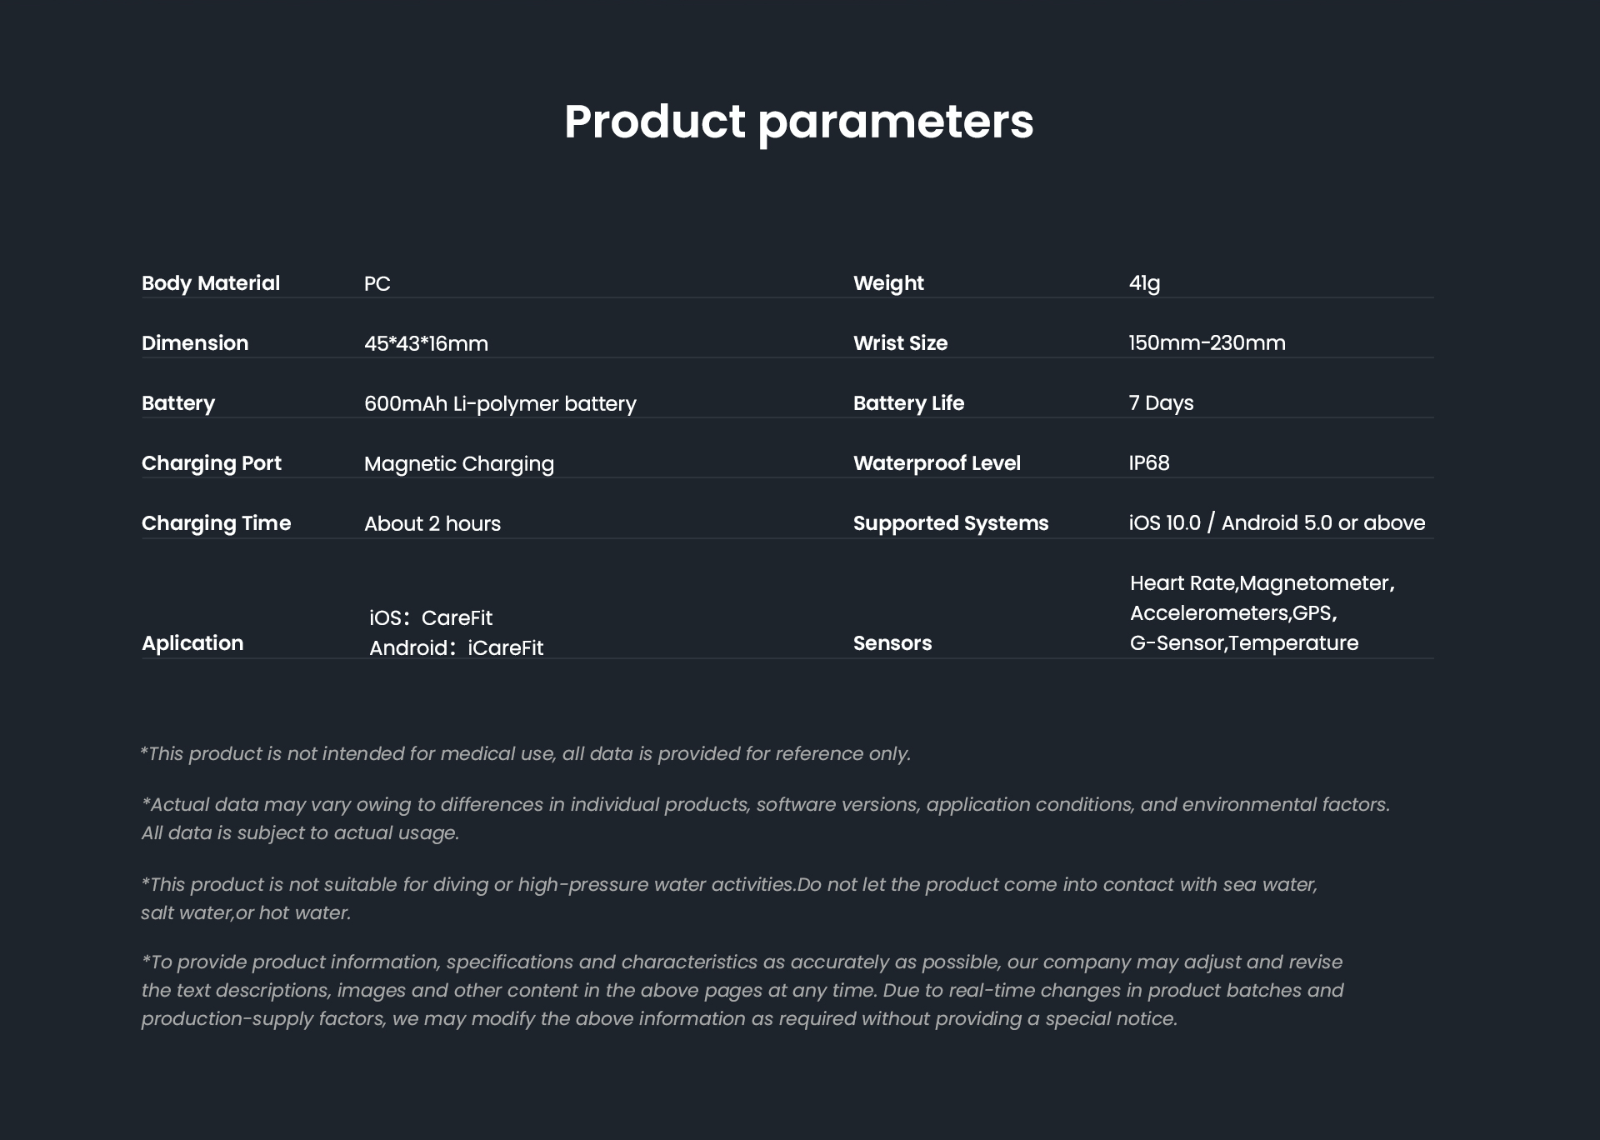1600x1140 pixels.
Task: Click the Magnetic Charging value
Action: 459,464
